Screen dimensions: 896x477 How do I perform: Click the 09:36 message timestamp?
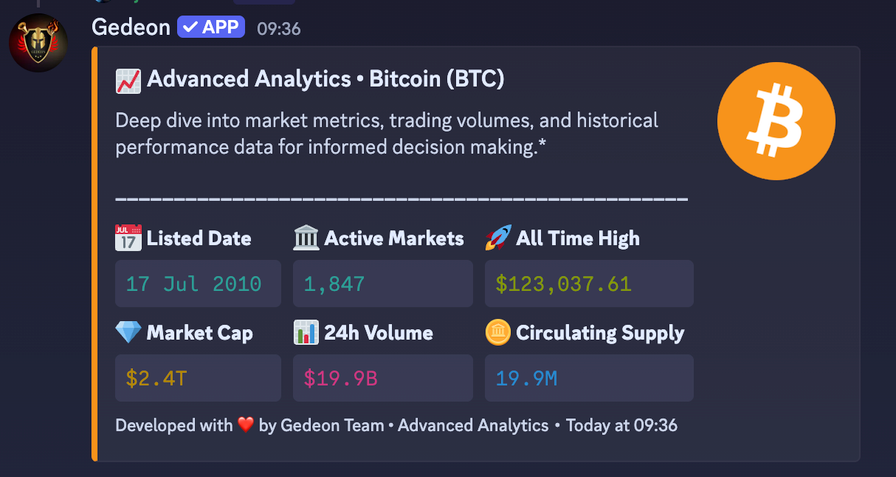click(279, 29)
